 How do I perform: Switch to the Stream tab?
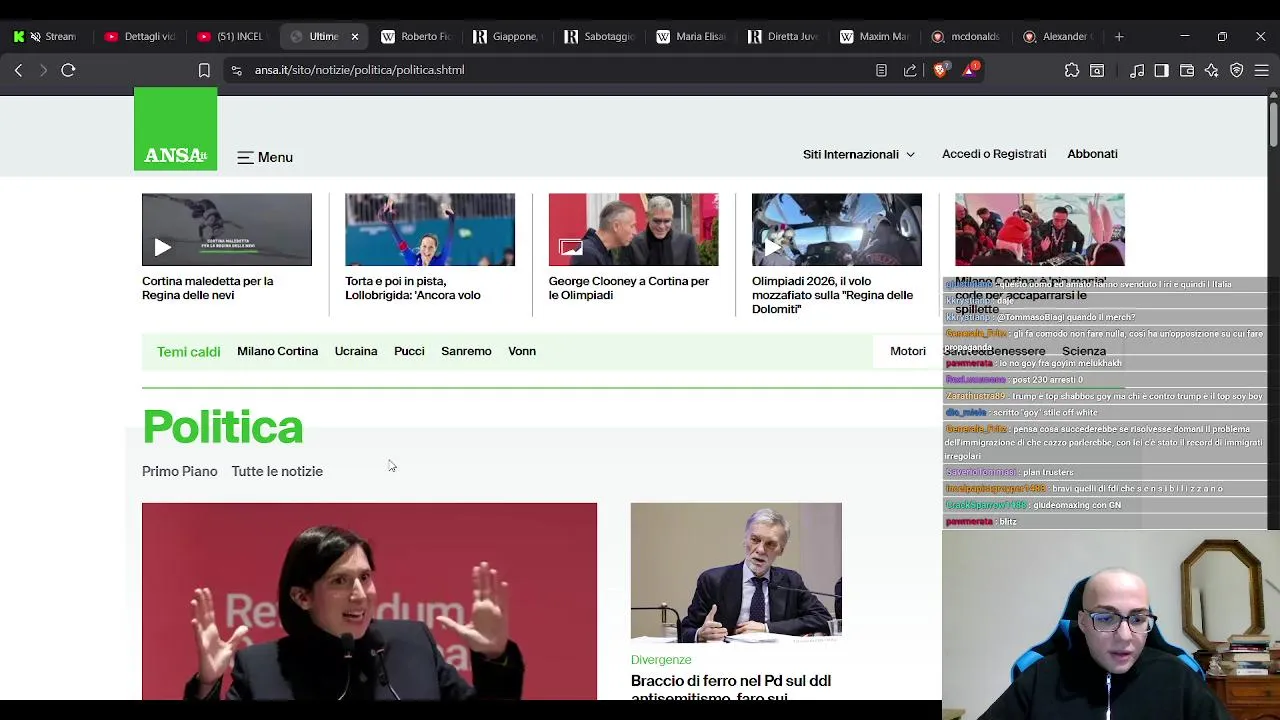[60, 36]
